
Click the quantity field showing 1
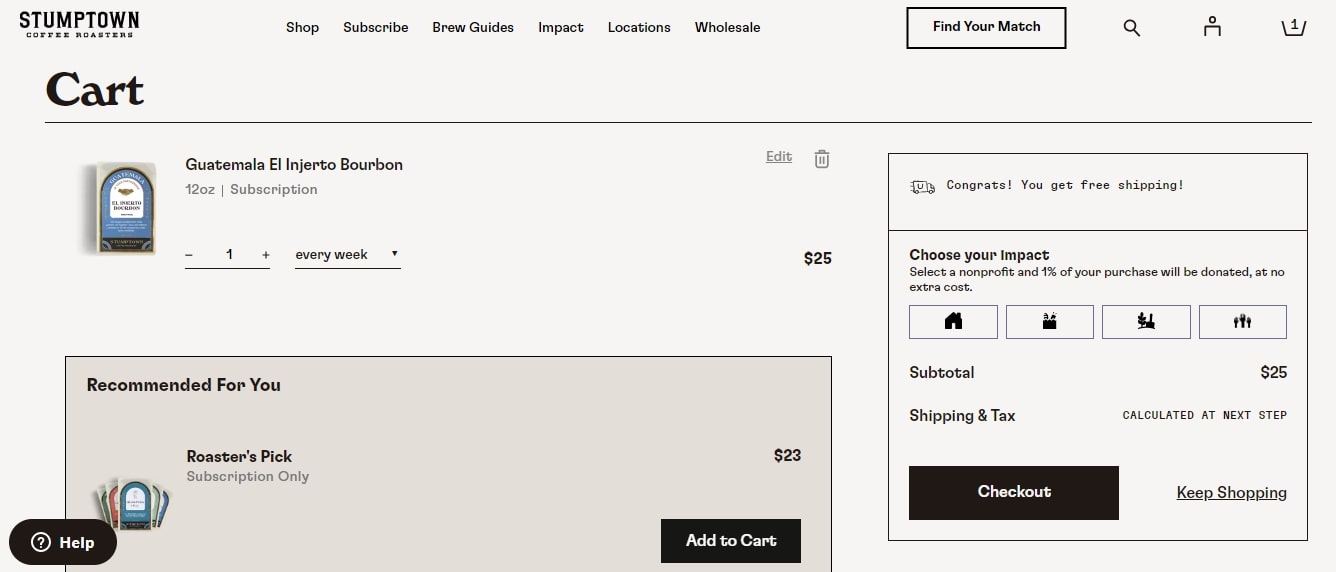tap(229, 255)
